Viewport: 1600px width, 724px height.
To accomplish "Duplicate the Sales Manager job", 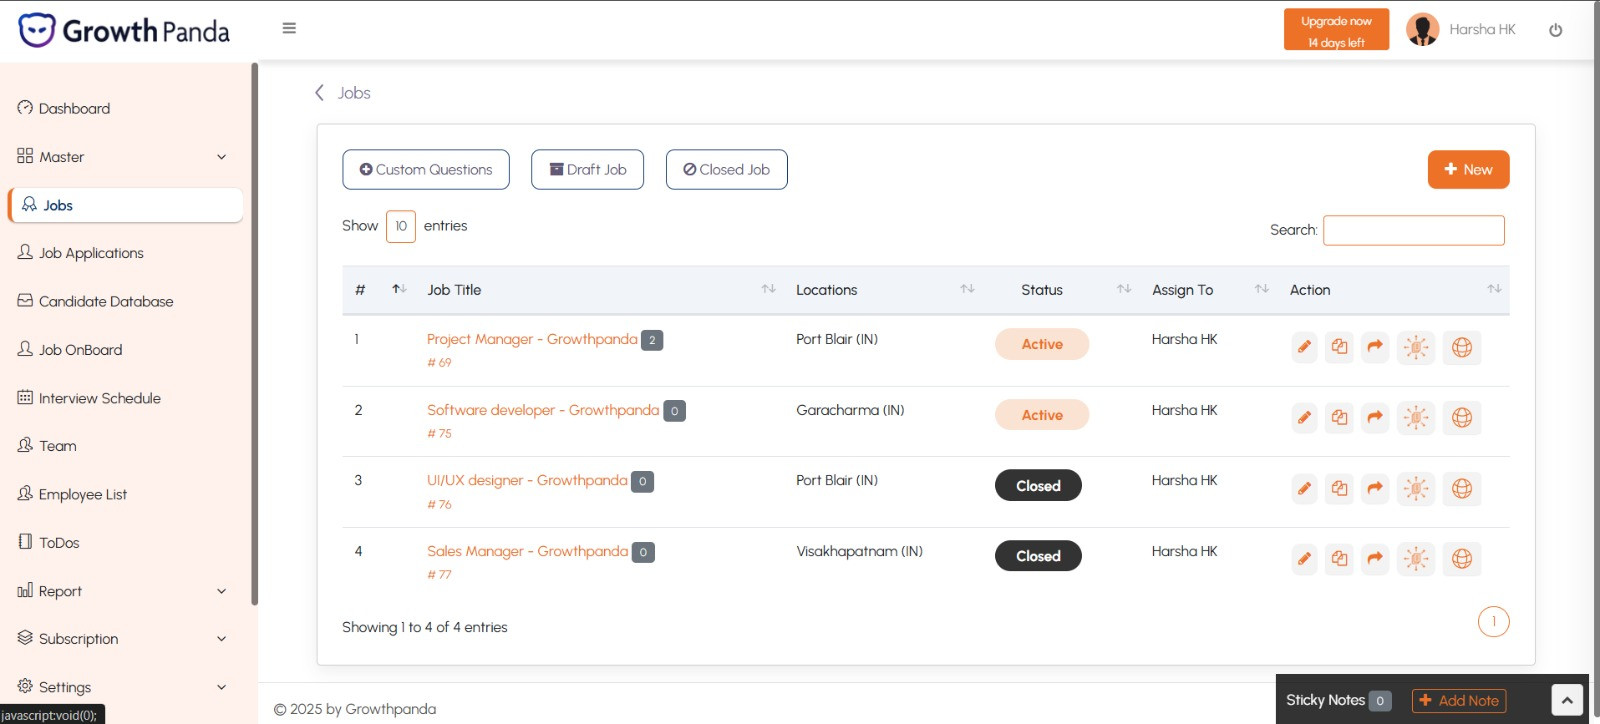I will point(1339,558).
